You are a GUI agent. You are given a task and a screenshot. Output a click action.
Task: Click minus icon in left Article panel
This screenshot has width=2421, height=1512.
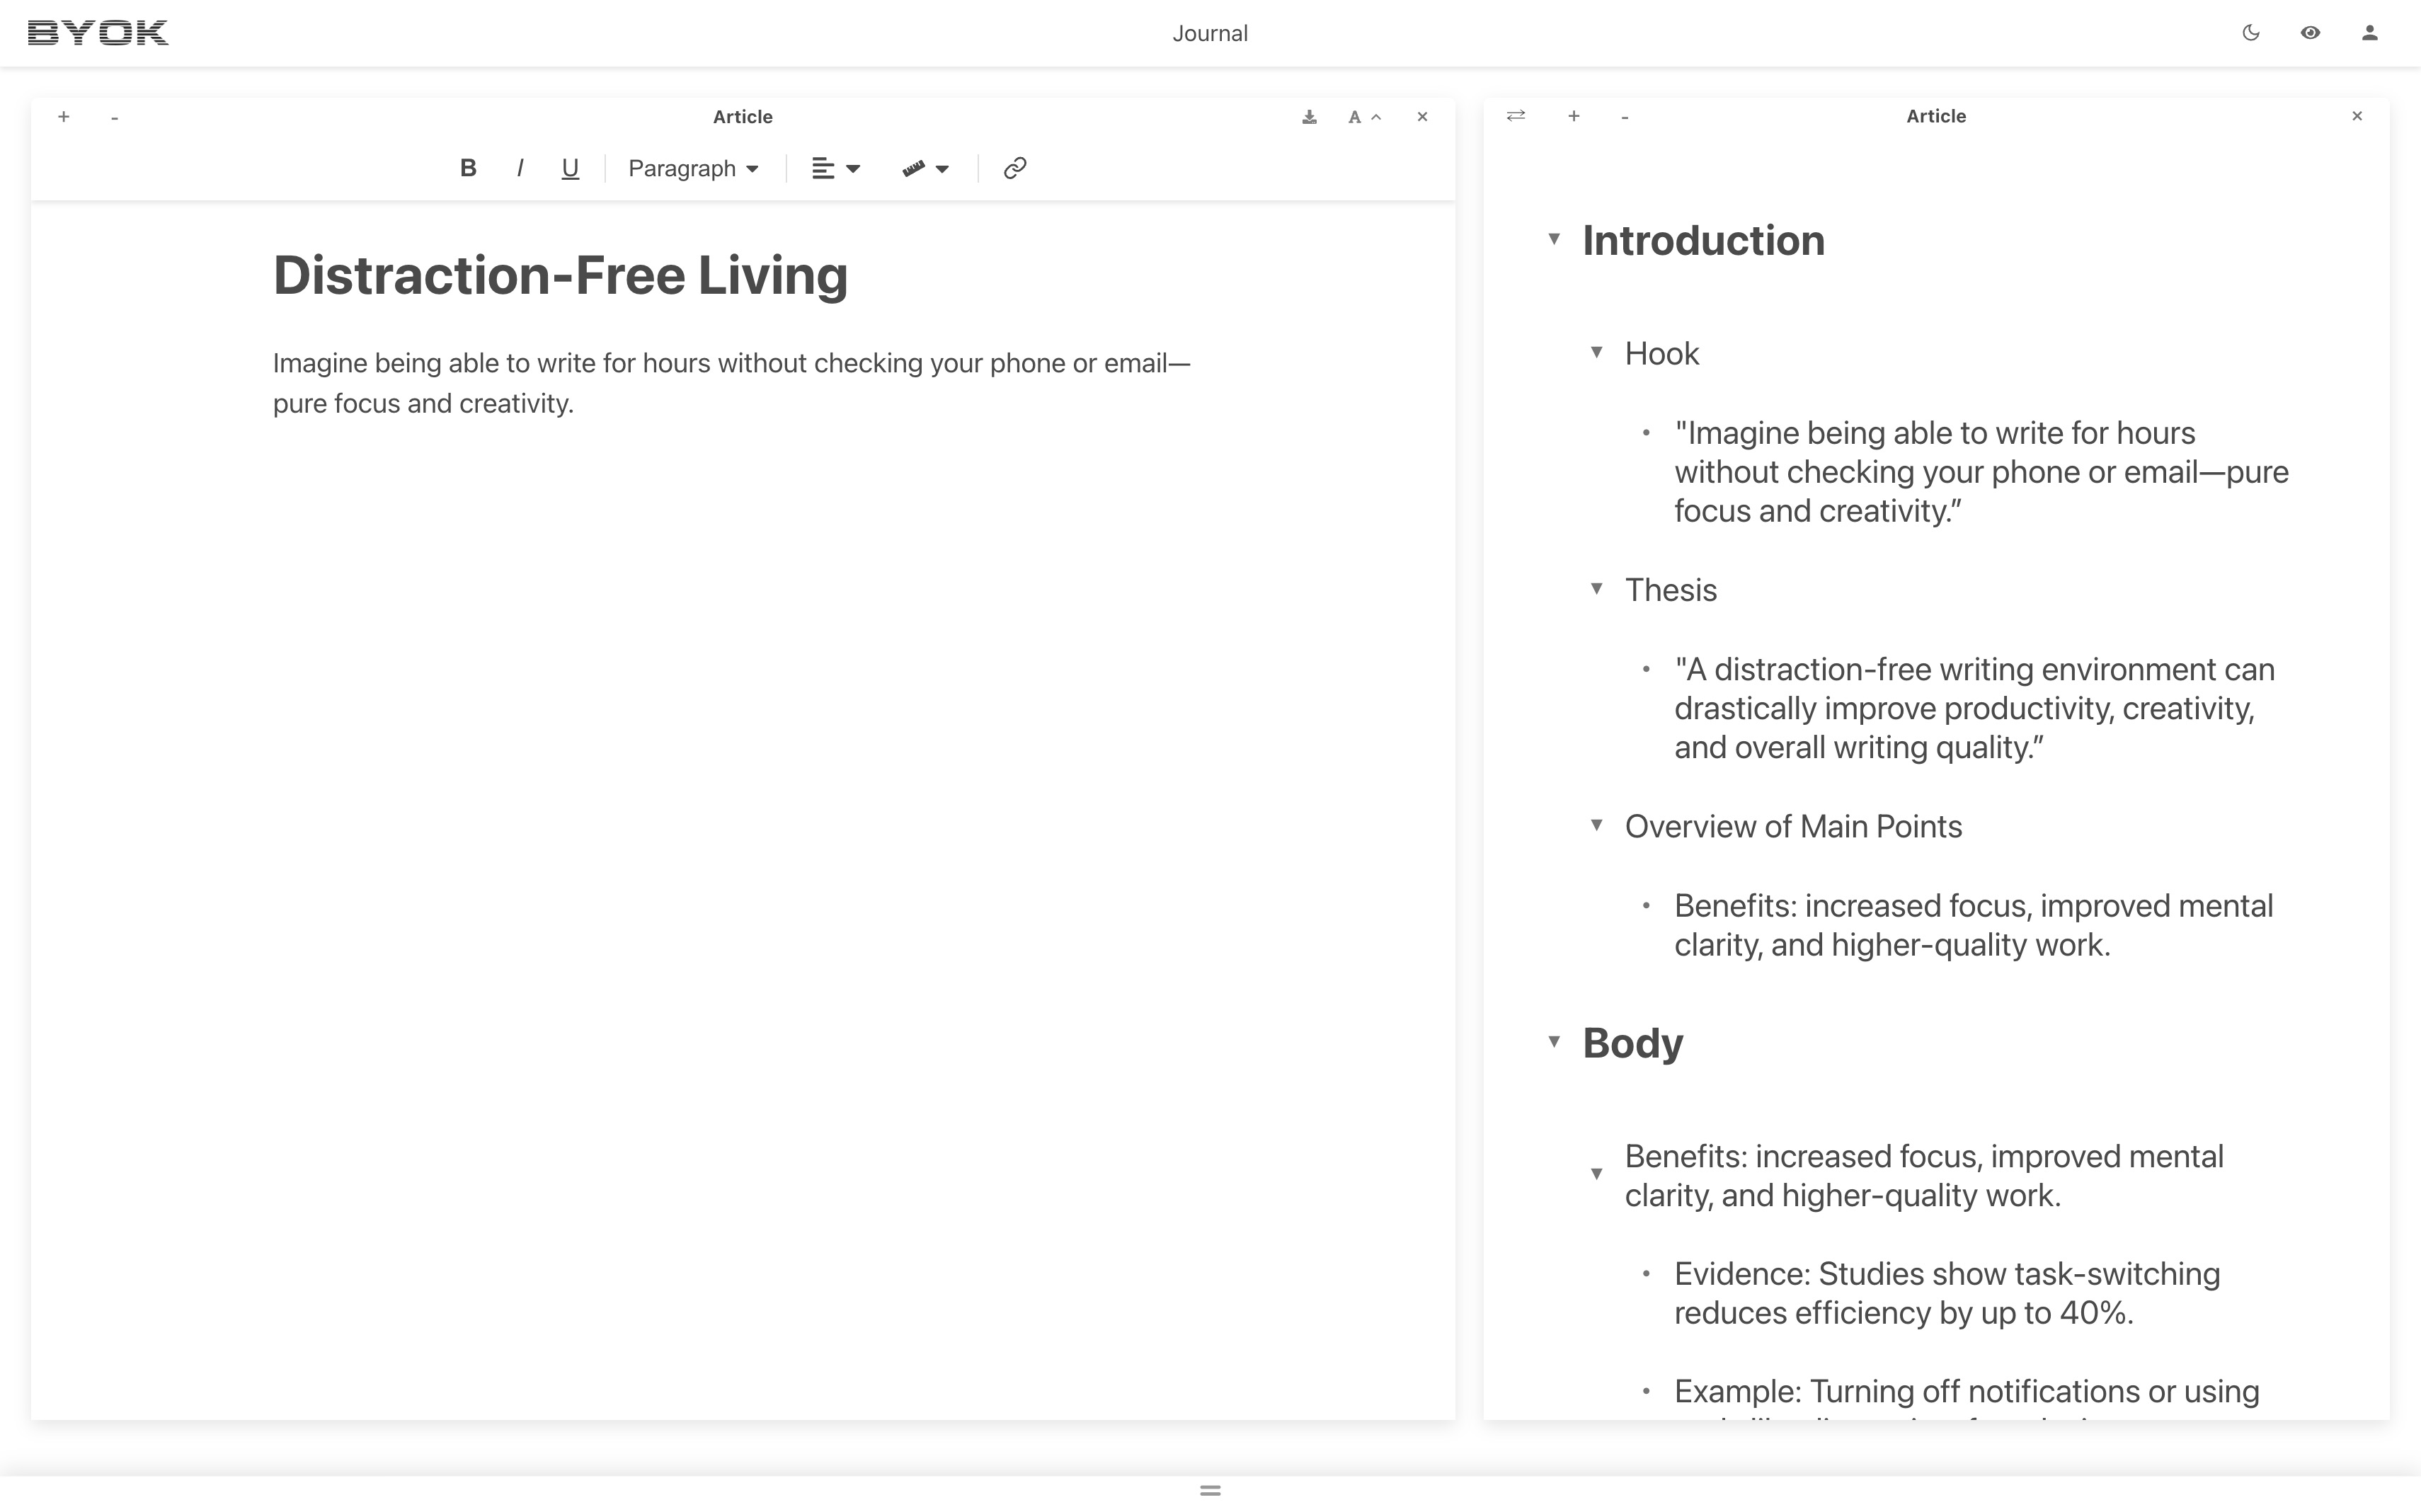coord(114,117)
